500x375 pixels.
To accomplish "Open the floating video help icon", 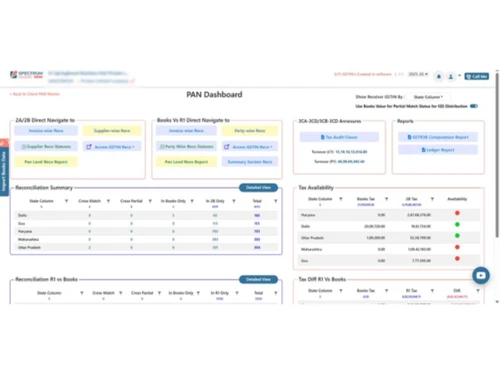I will (x=481, y=276).
